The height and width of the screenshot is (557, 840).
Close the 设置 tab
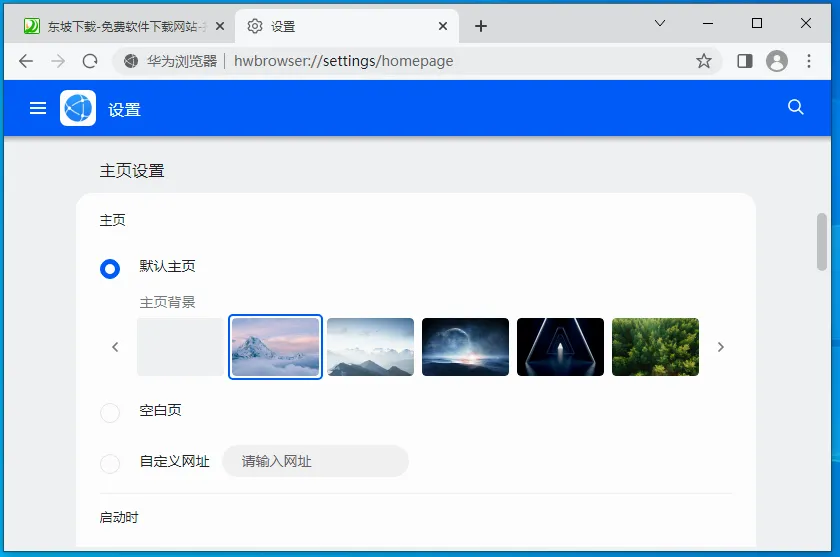(442, 26)
